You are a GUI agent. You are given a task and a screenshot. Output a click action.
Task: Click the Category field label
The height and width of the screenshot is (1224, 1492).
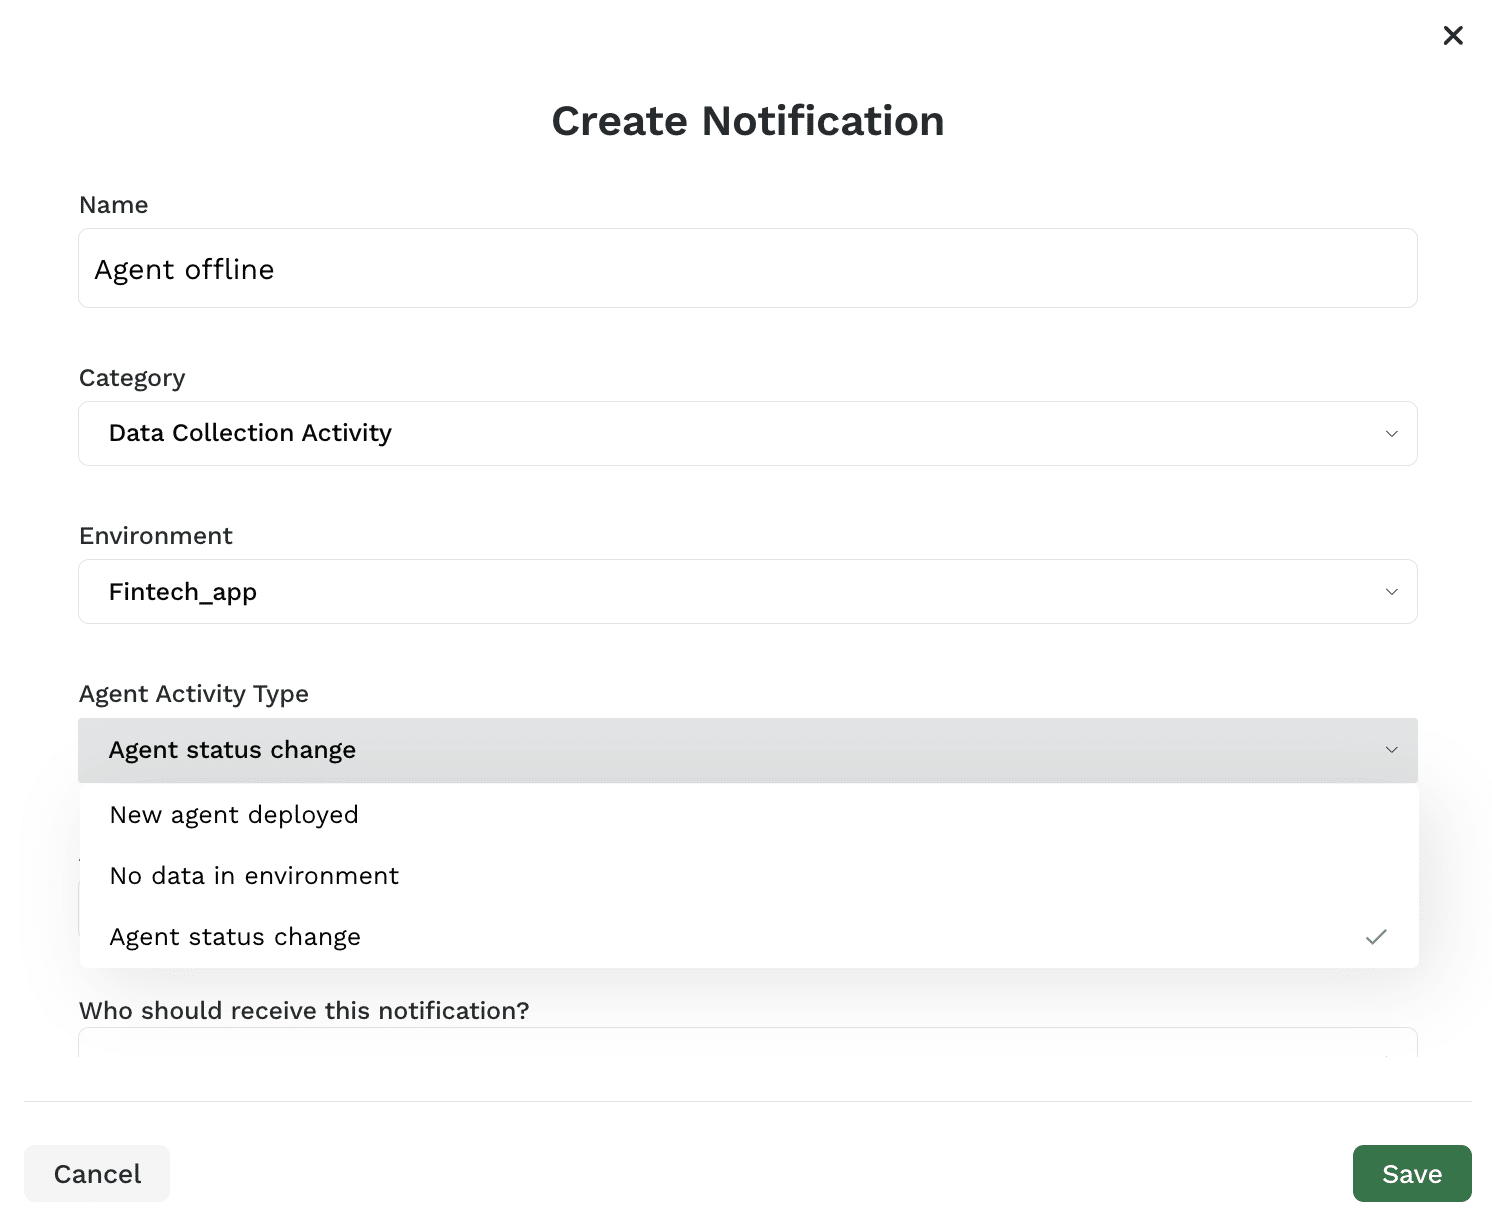132,378
